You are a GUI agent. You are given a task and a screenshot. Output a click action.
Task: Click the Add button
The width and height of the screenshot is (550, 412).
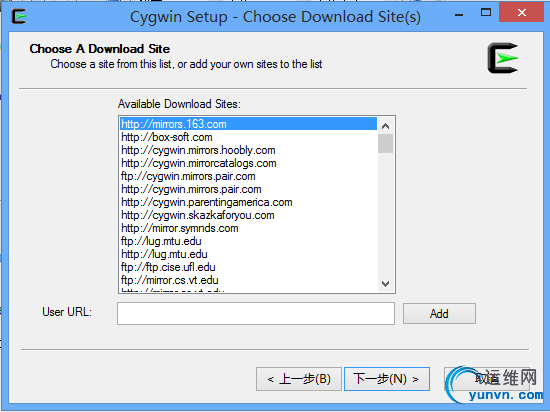click(x=439, y=313)
